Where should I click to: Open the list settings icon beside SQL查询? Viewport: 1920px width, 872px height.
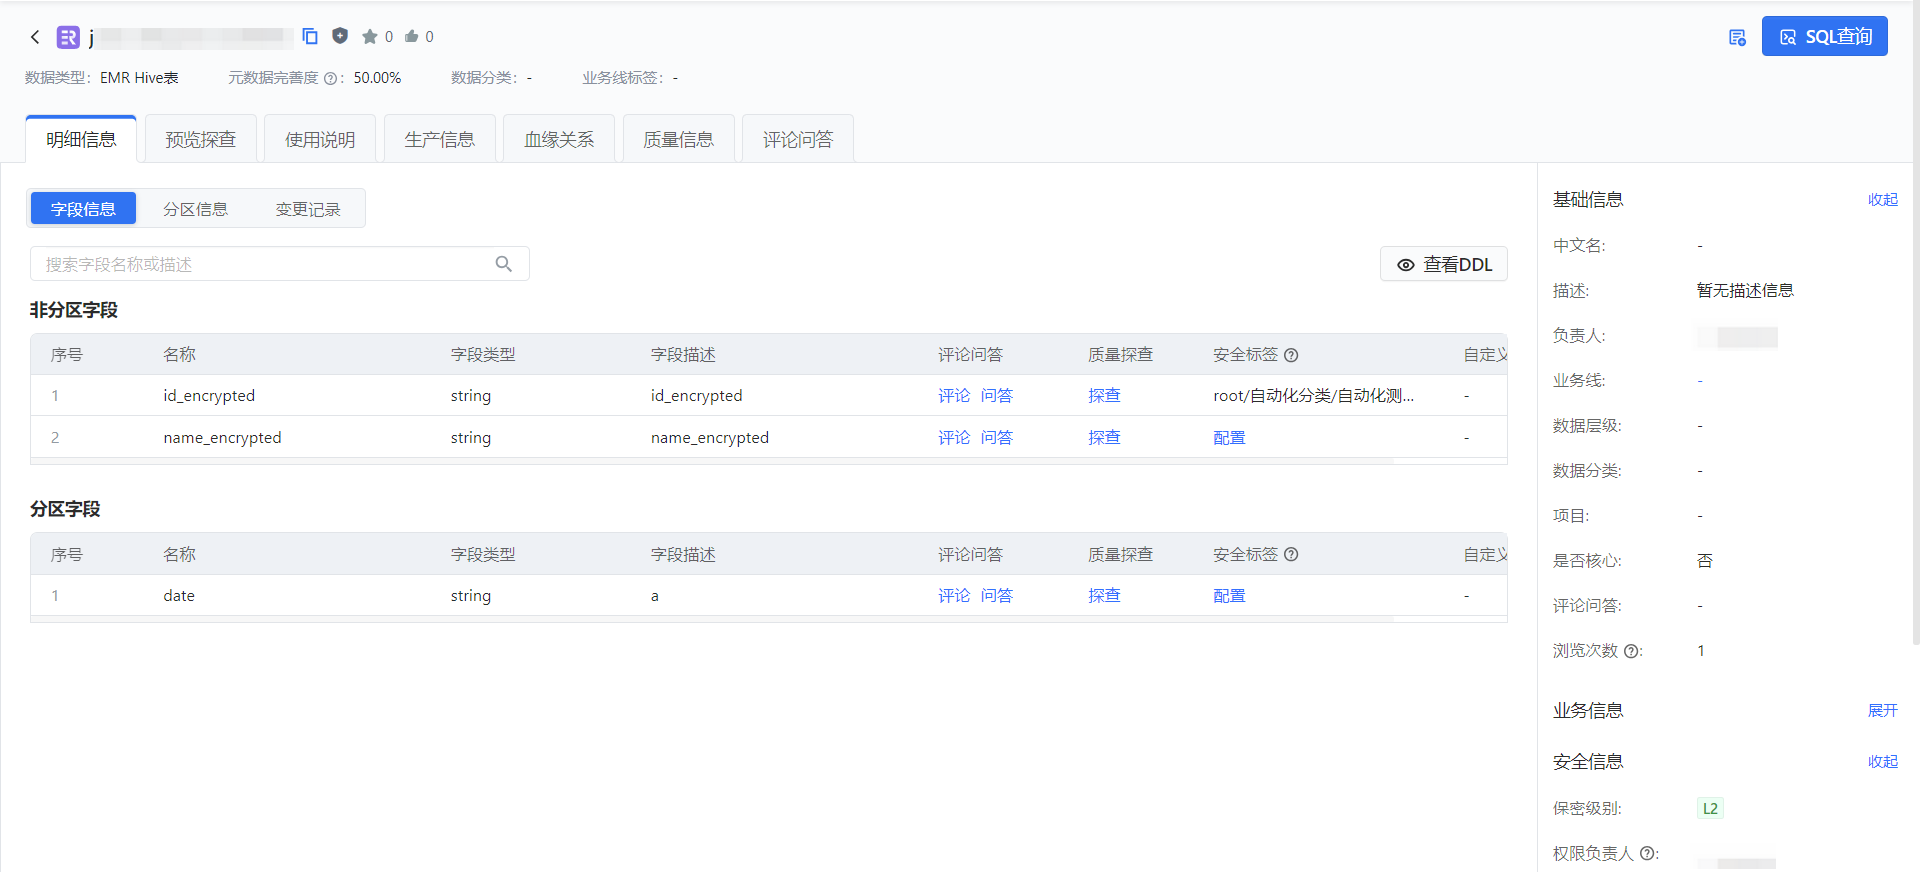click(x=1737, y=37)
